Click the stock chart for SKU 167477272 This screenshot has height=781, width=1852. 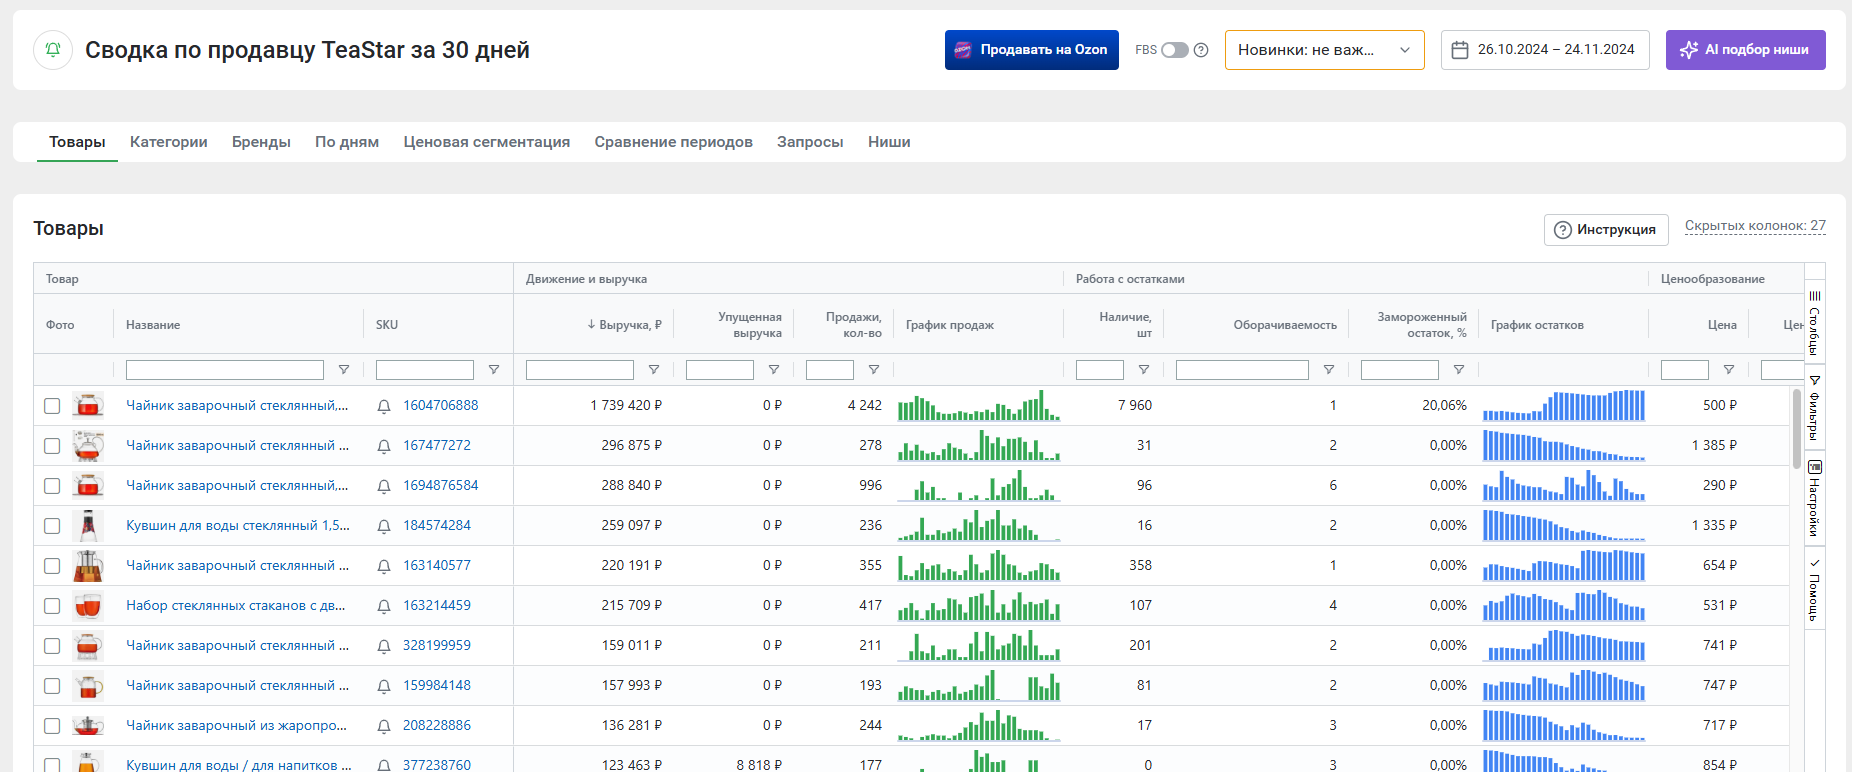coord(1564,446)
